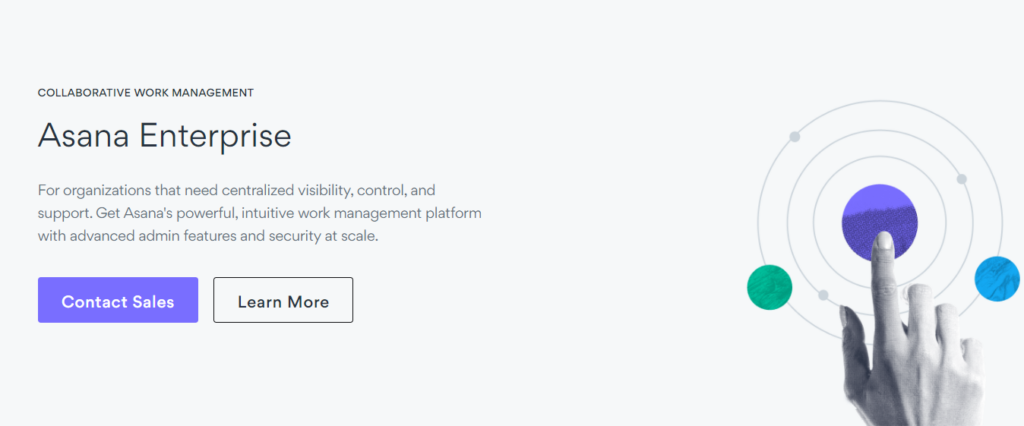Image resolution: width=1024 pixels, height=426 pixels.
Task: Select the Collaborative Work Management label
Action: [x=146, y=93]
